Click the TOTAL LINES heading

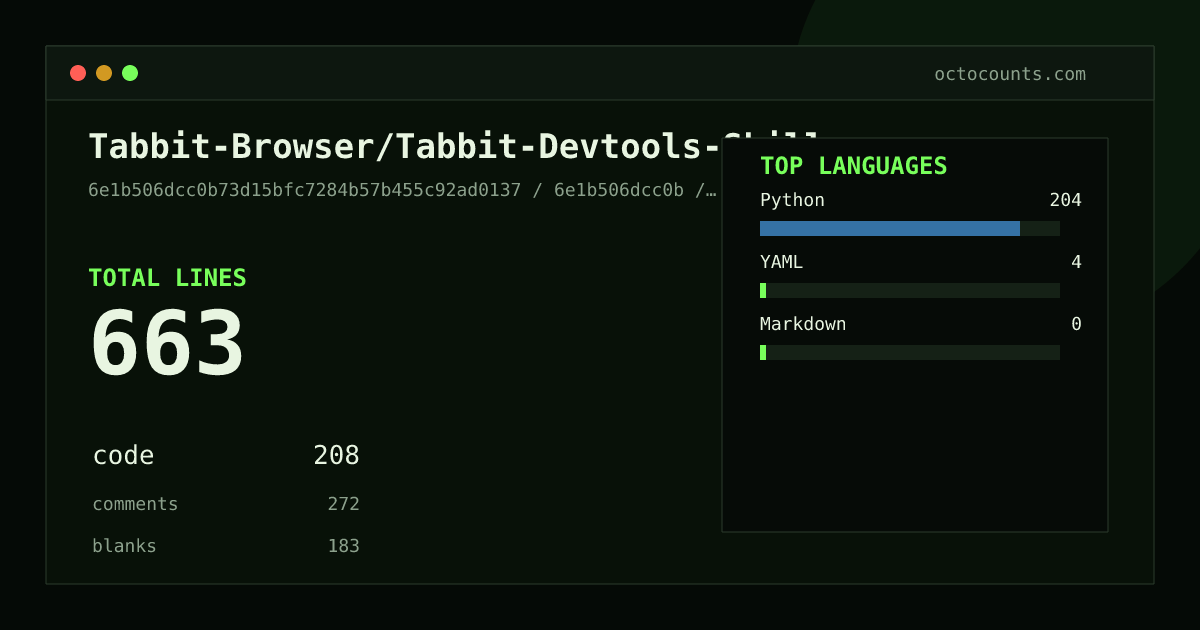coord(167,278)
